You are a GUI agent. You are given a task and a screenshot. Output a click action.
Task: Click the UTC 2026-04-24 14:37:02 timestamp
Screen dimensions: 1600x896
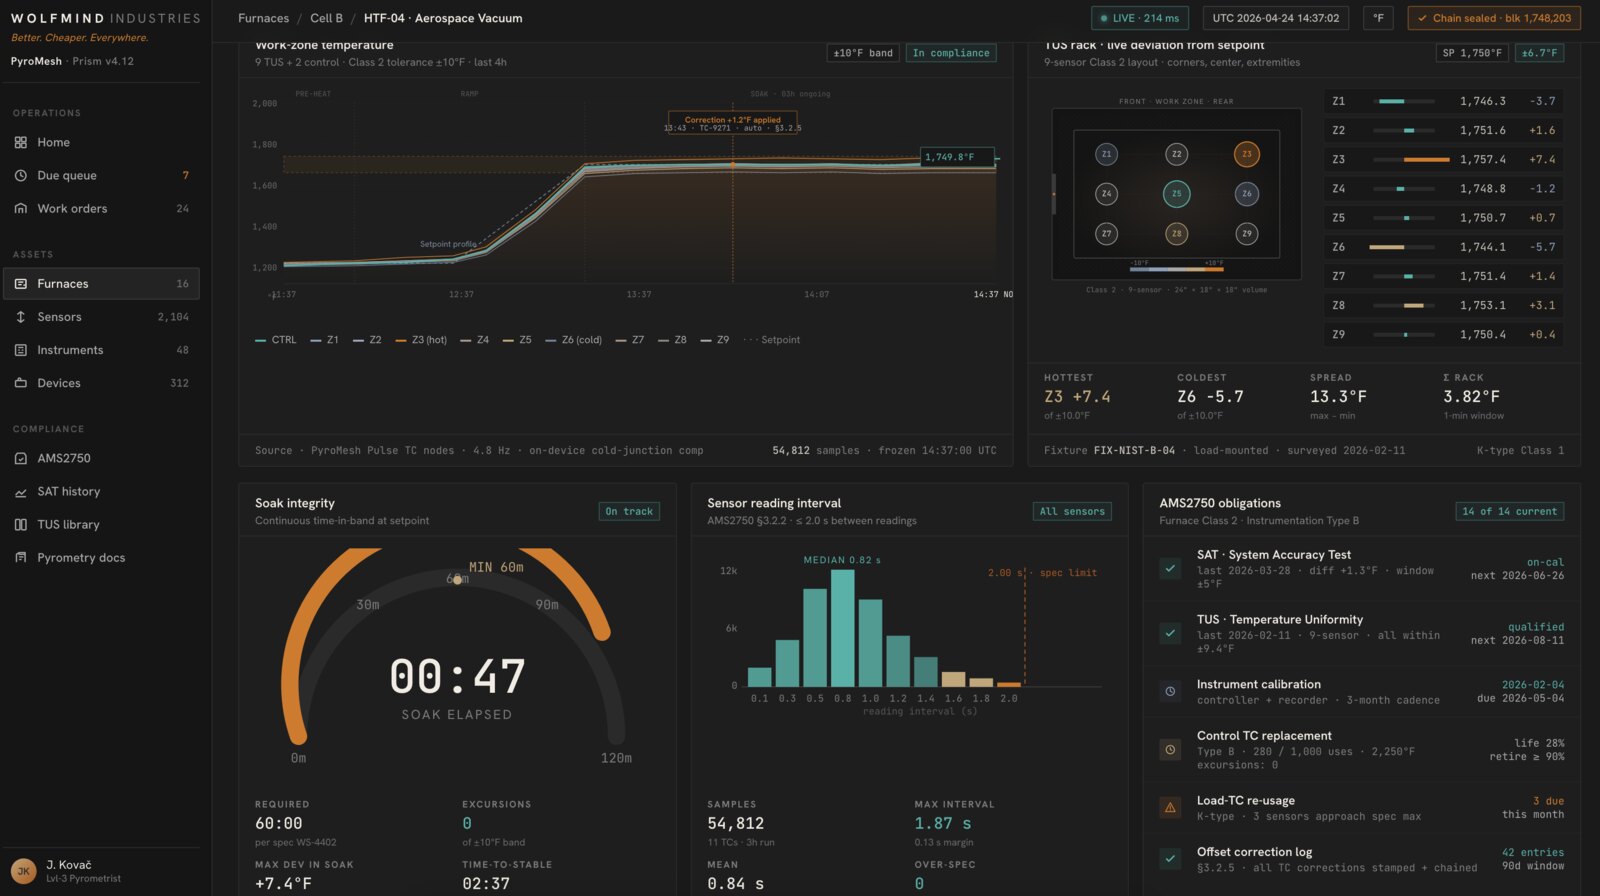1276,18
